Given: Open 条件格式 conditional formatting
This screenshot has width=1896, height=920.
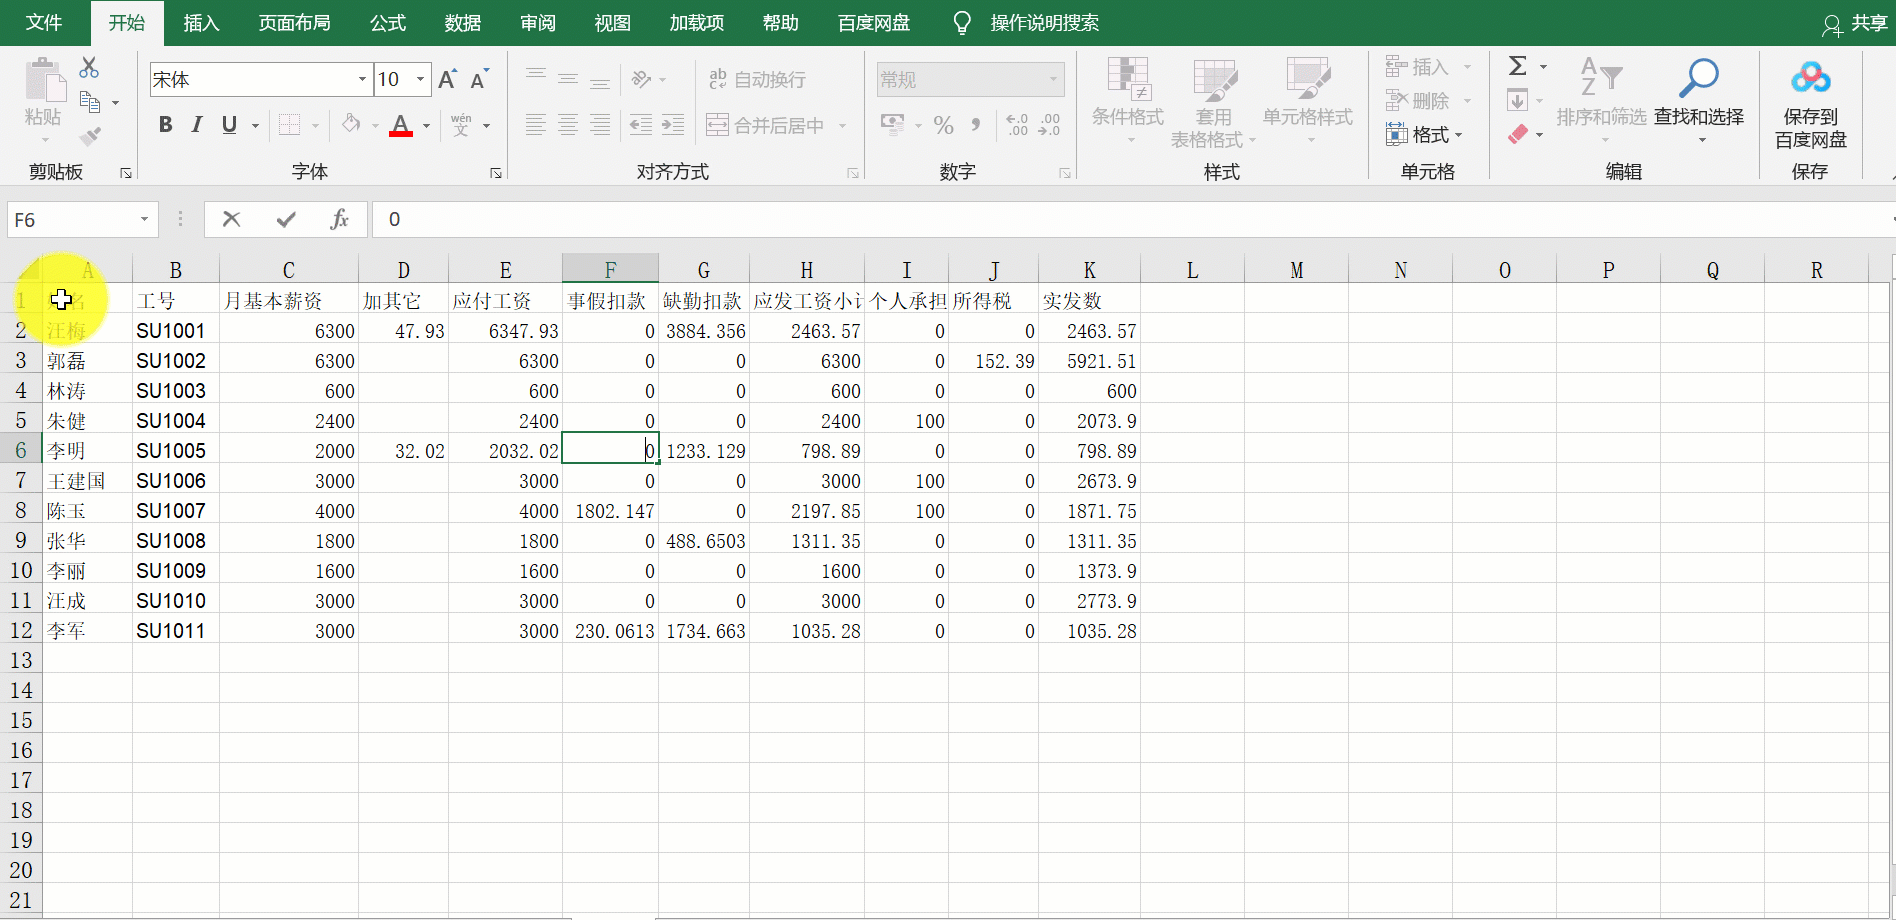Looking at the screenshot, I should click(x=1128, y=100).
